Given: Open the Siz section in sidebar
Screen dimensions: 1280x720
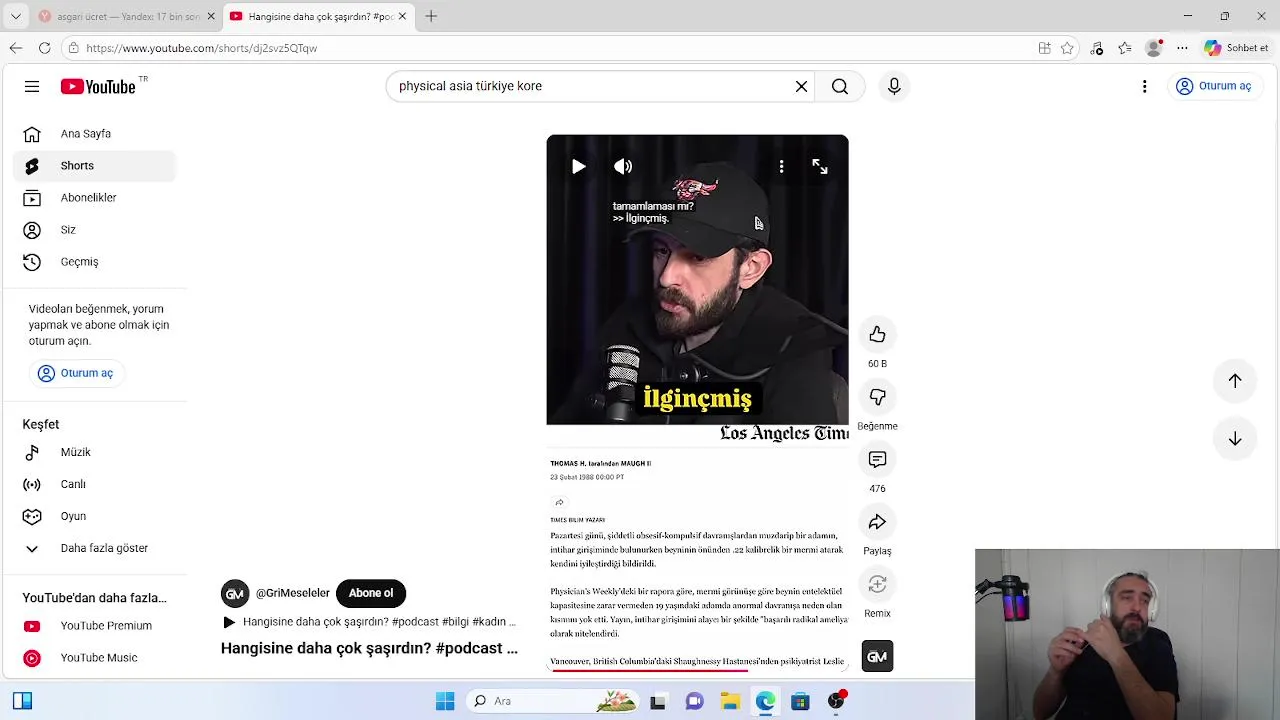Looking at the screenshot, I should tap(94, 230).
